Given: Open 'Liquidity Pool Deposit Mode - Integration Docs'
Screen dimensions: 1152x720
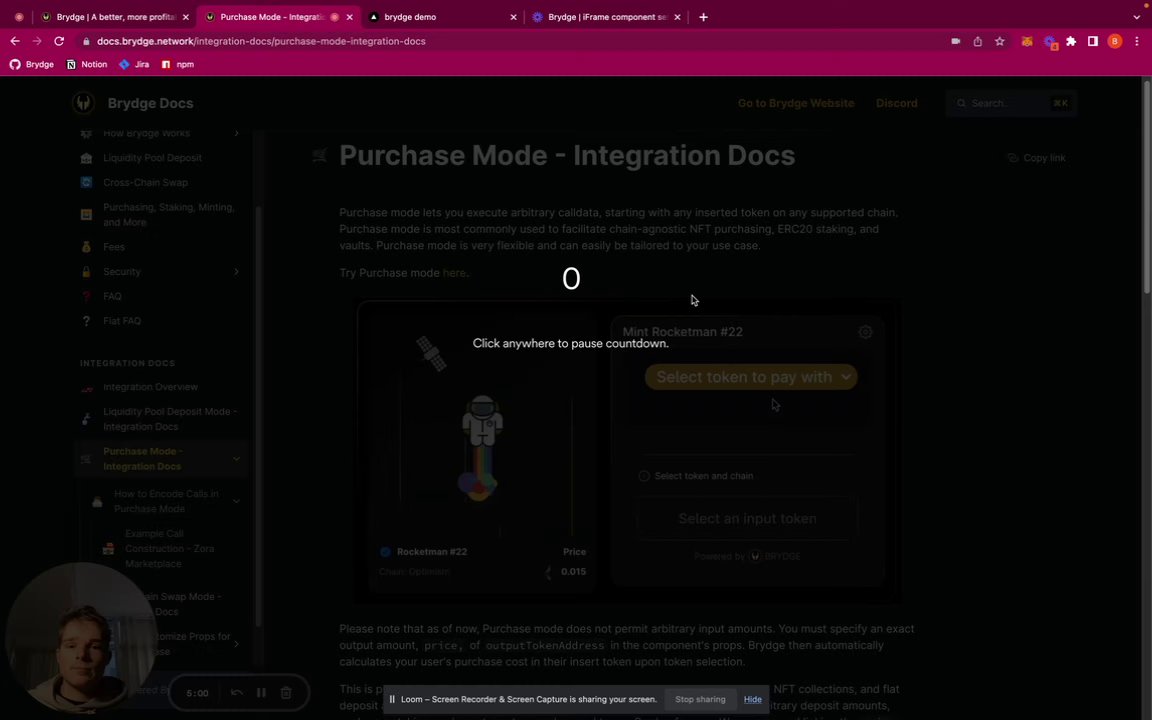Looking at the screenshot, I should click(169, 419).
